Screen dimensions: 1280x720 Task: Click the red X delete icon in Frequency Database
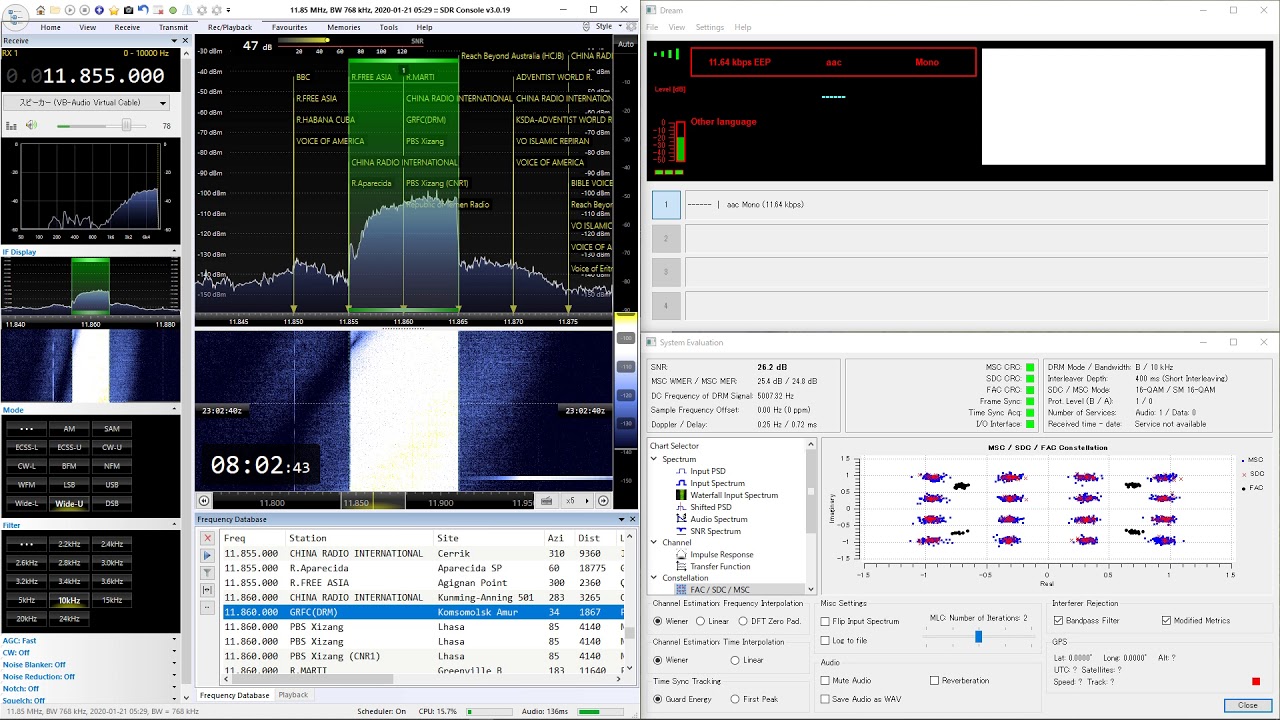tap(207, 538)
